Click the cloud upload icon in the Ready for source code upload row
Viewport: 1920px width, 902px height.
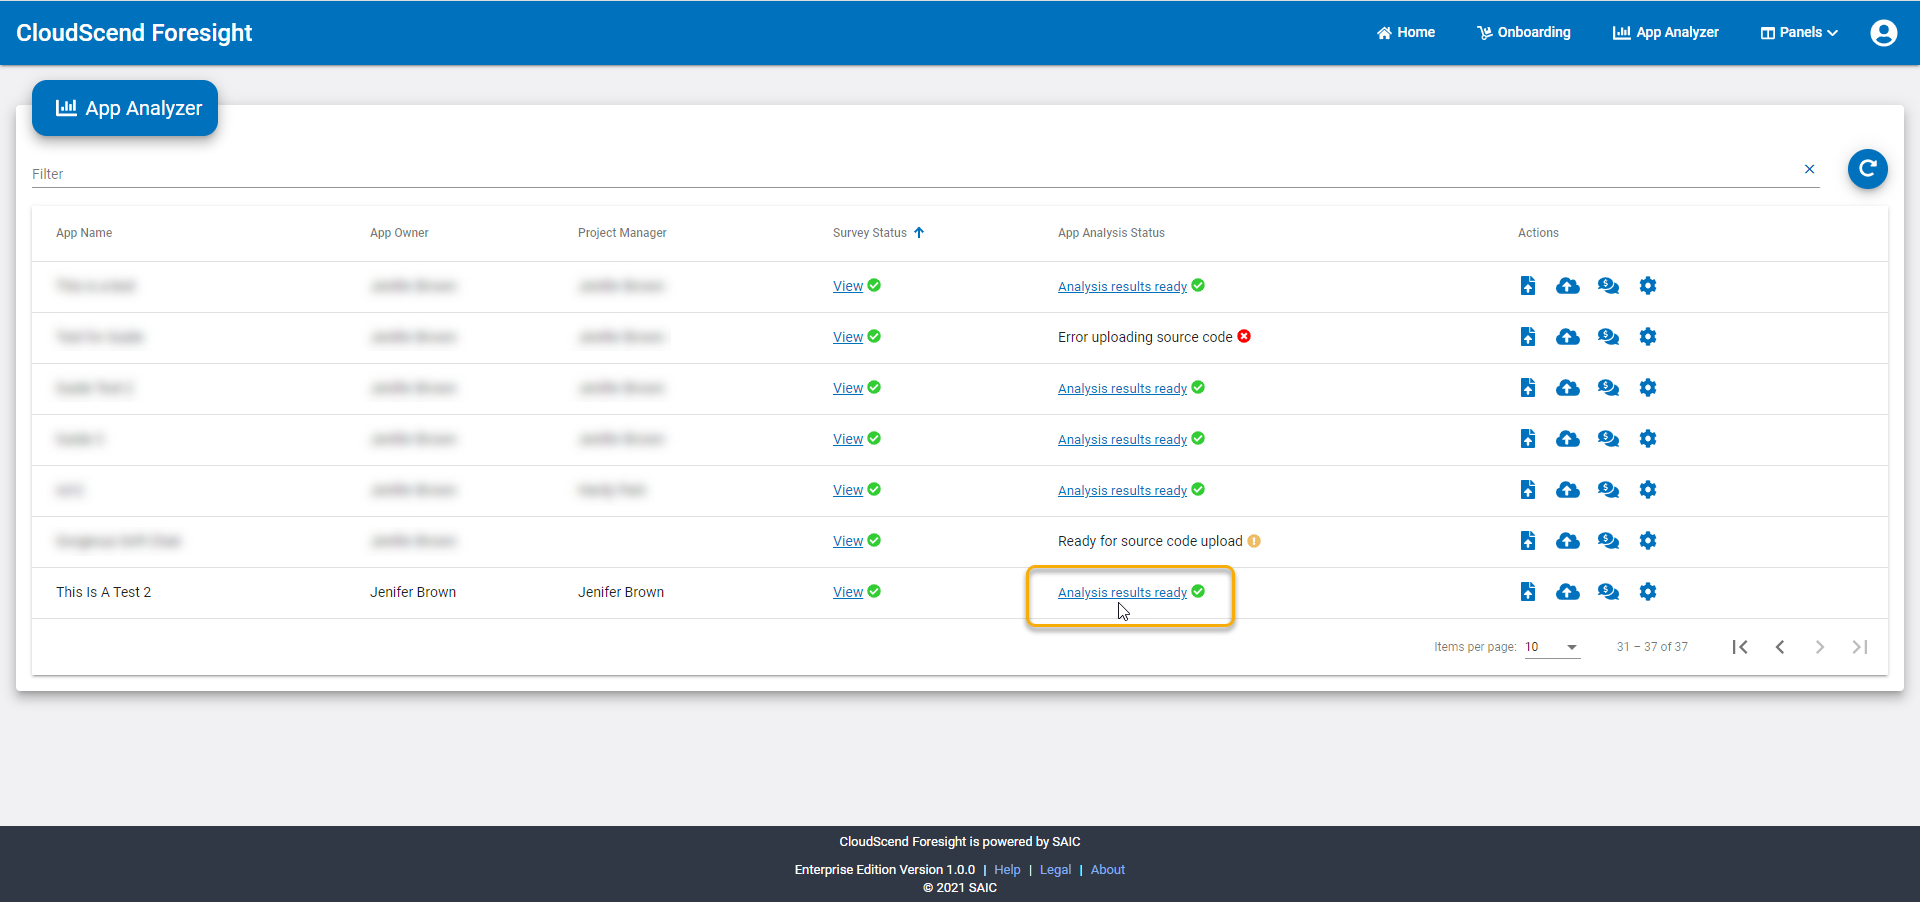[x=1568, y=541]
